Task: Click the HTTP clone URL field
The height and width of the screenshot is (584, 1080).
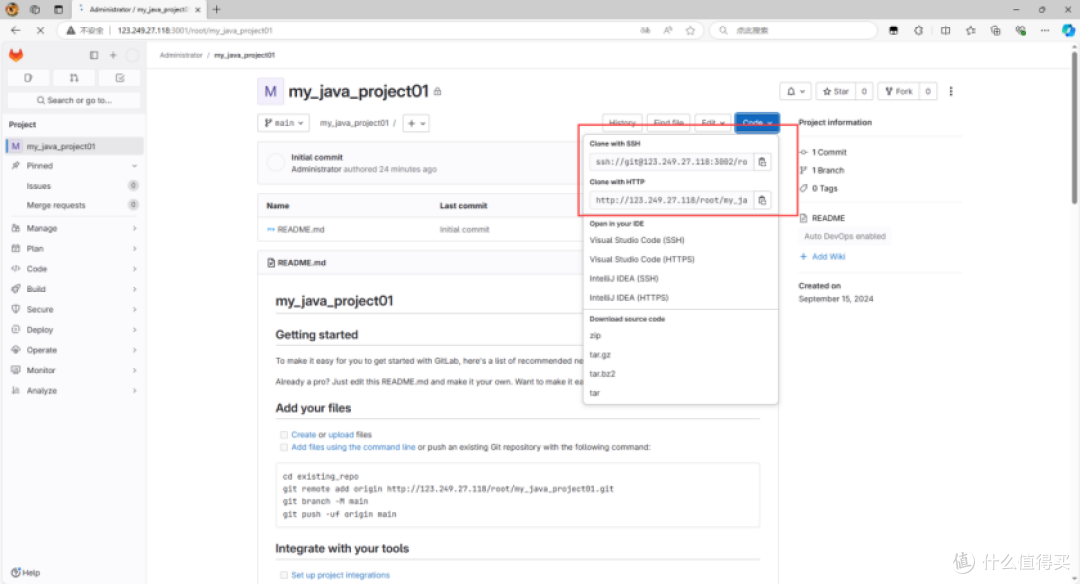Action: coord(672,200)
